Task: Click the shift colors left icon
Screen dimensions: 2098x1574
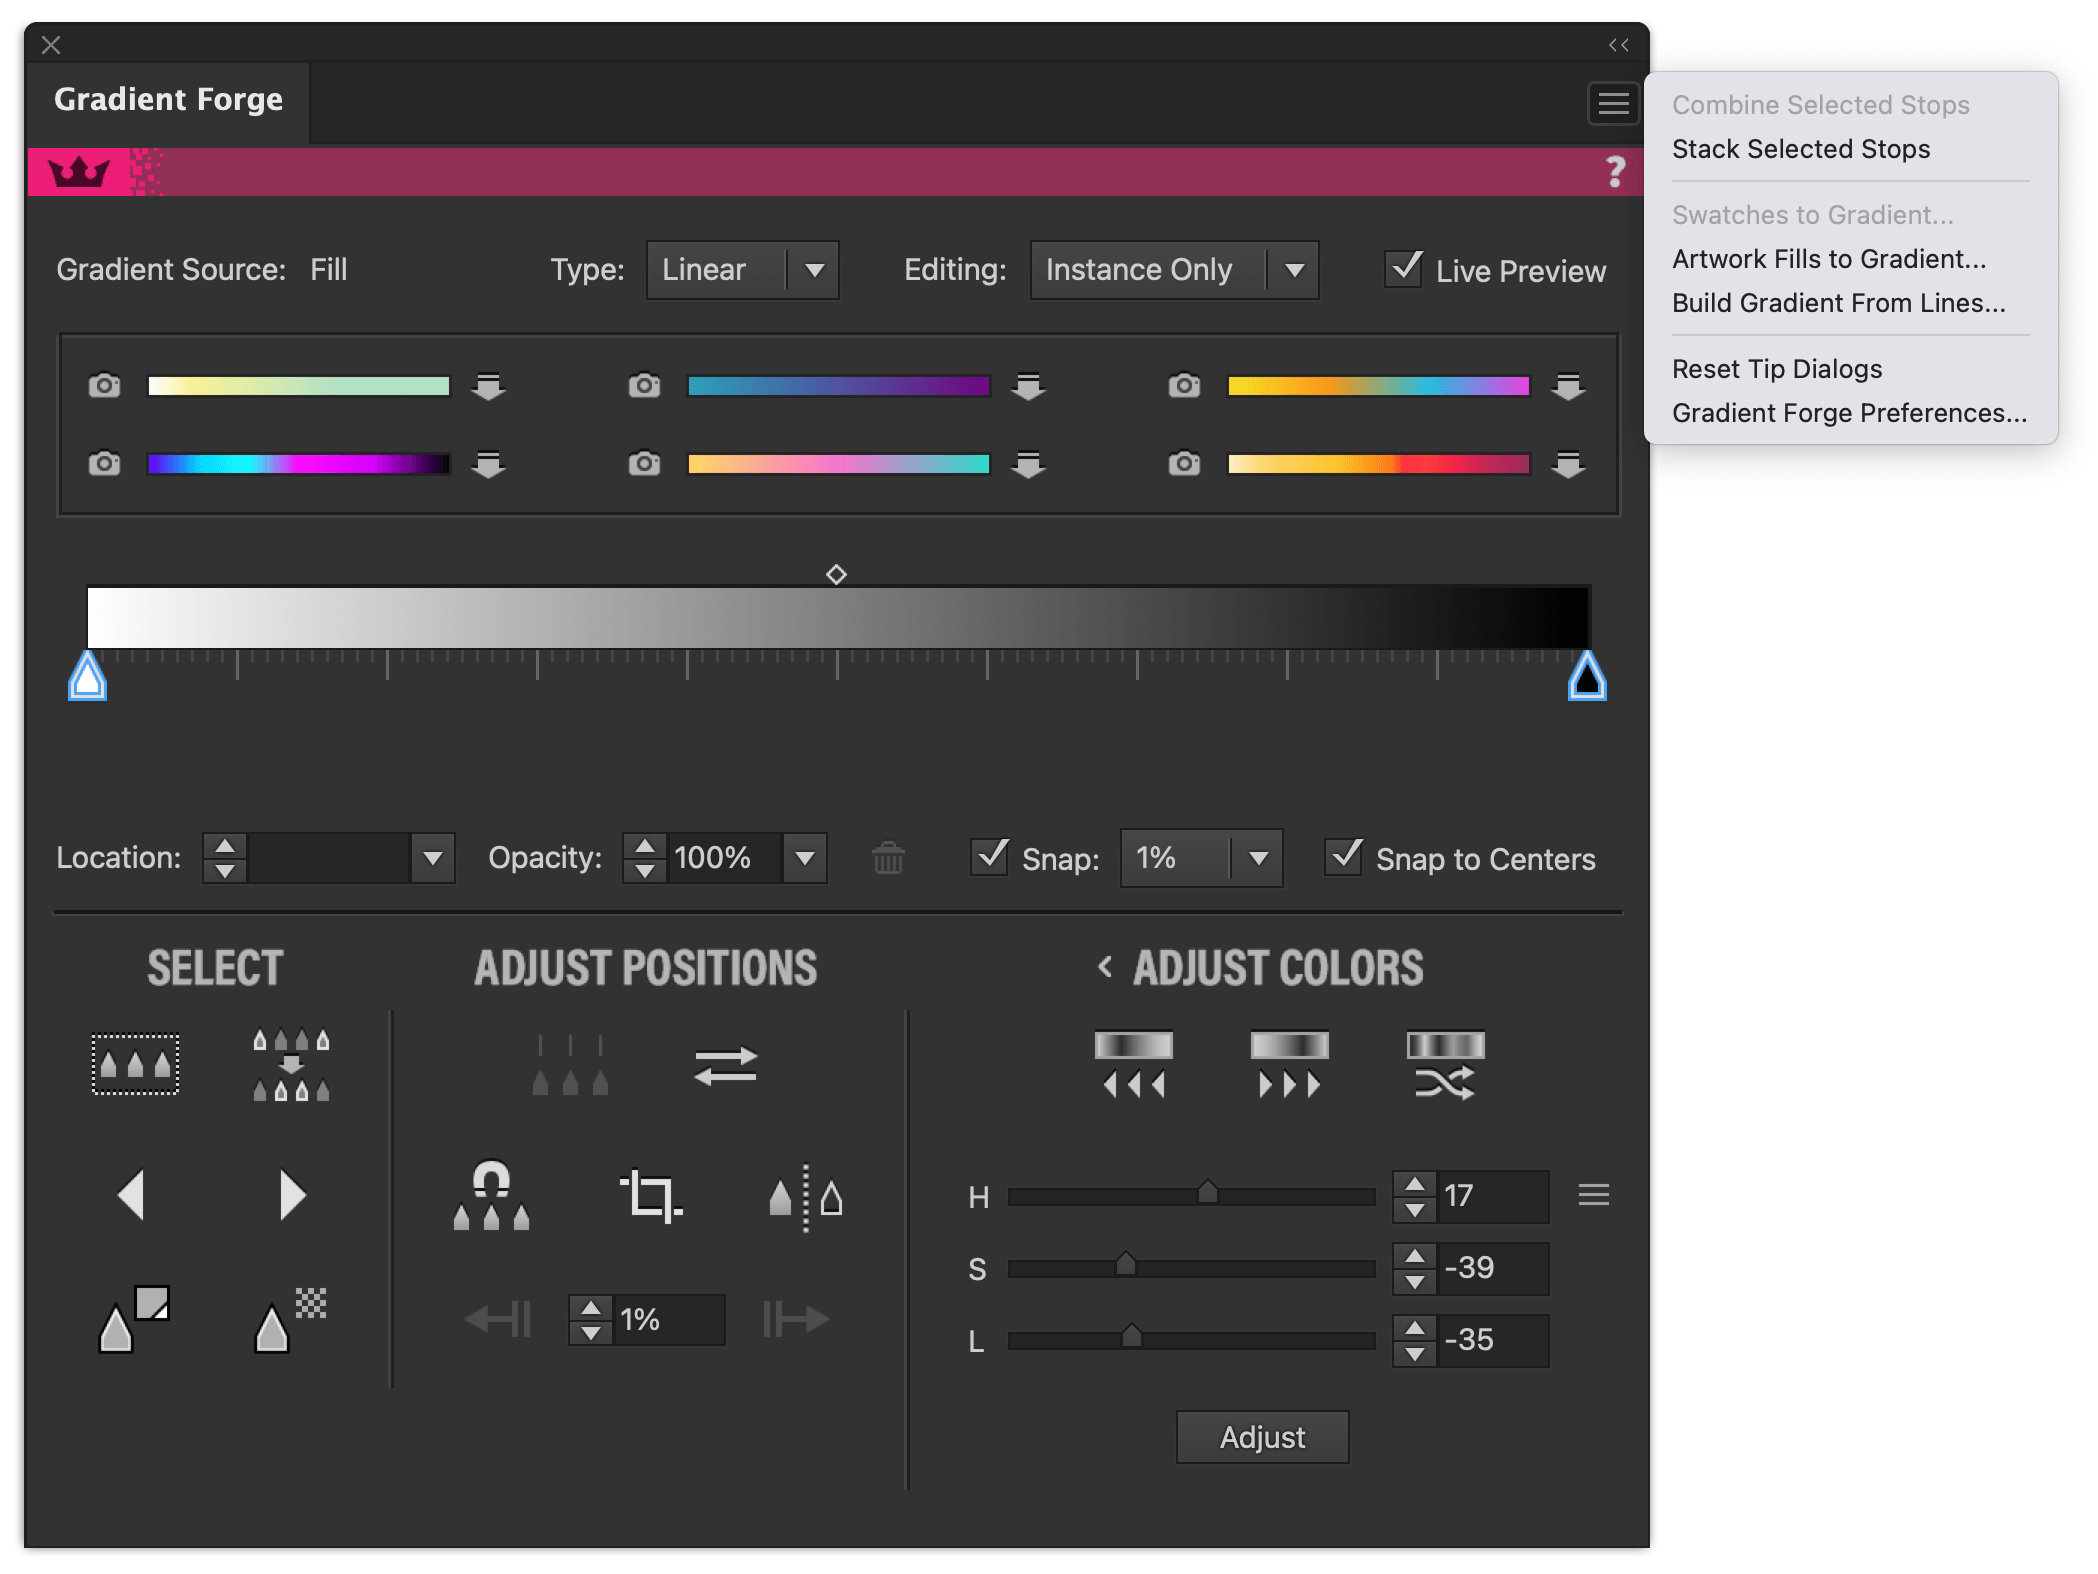Action: pos(1133,1065)
